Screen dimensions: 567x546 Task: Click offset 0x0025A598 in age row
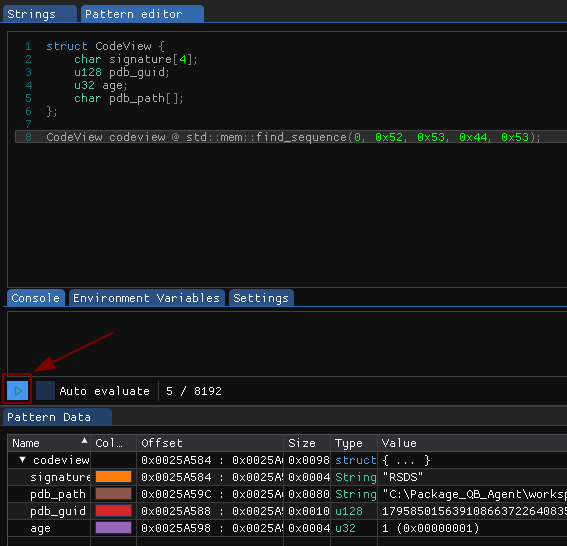click(x=176, y=528)
